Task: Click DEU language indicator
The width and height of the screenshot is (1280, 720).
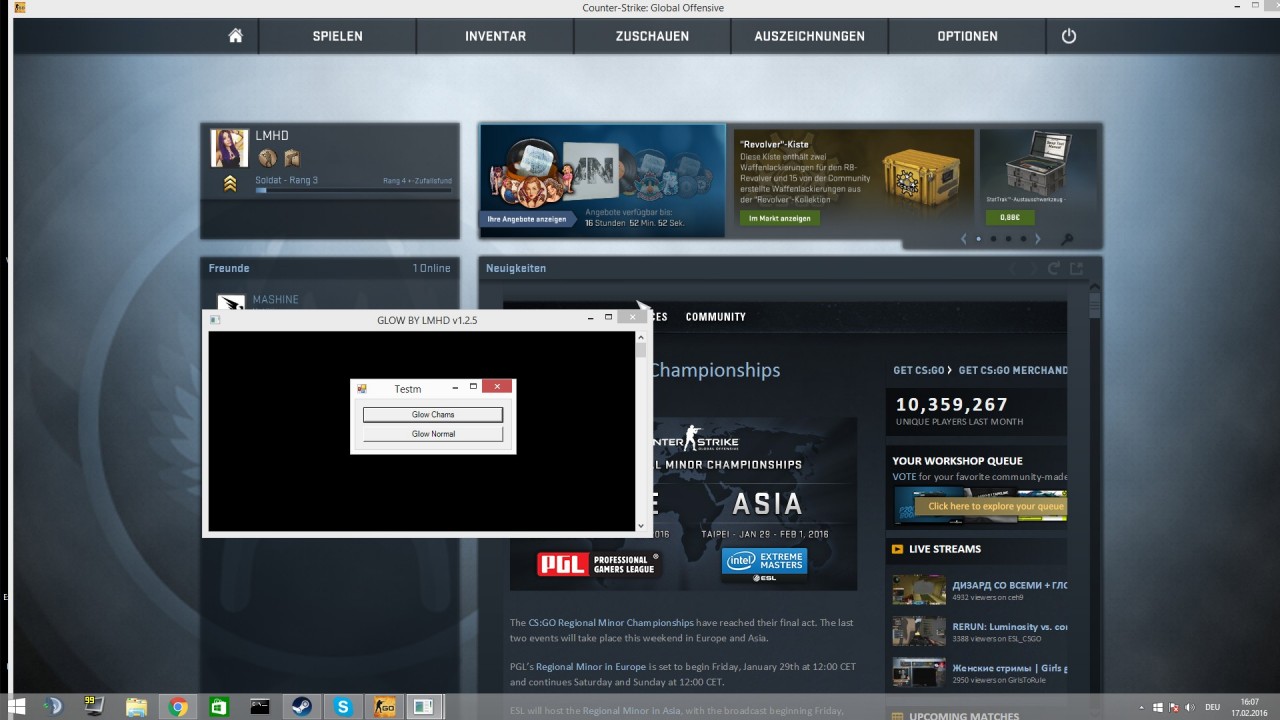Action: click(1212, 707)
